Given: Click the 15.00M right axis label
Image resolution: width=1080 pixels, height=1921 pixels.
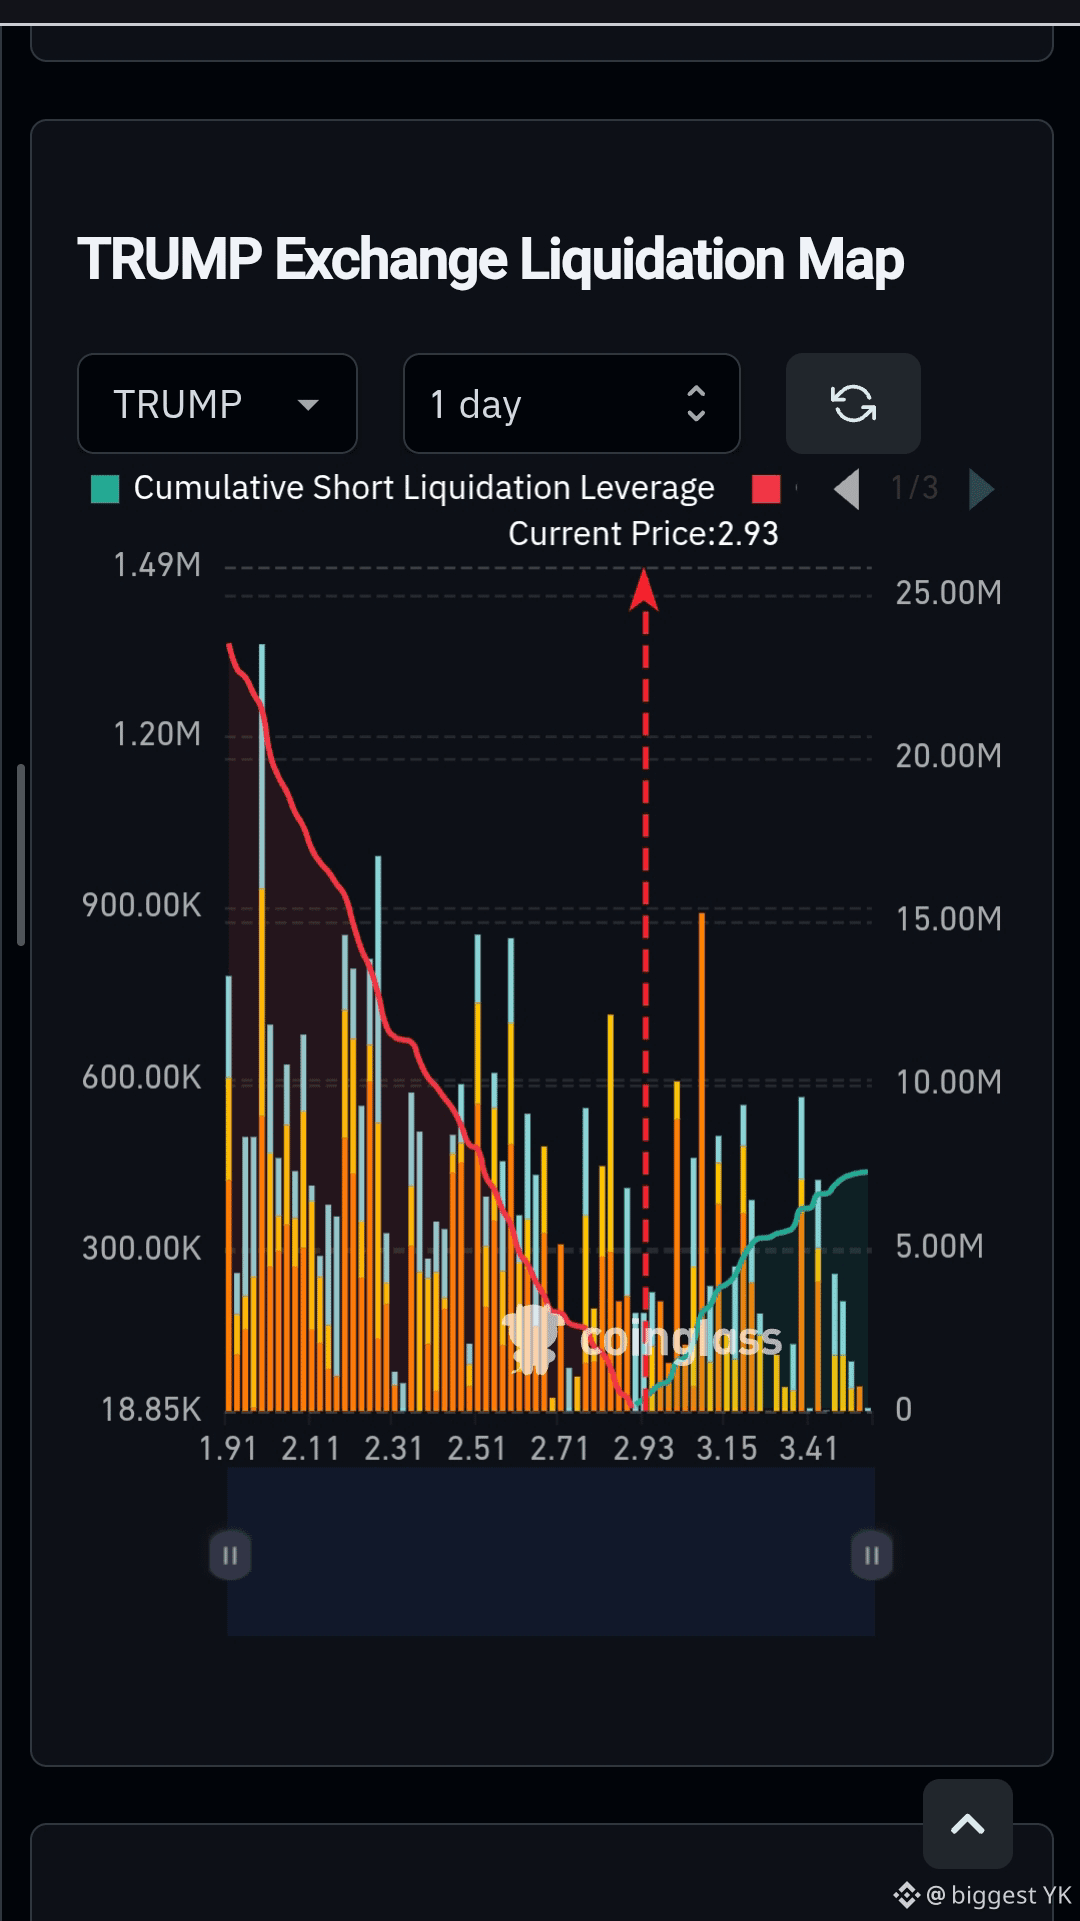Looking at the screenshot, I should [949, 919].
